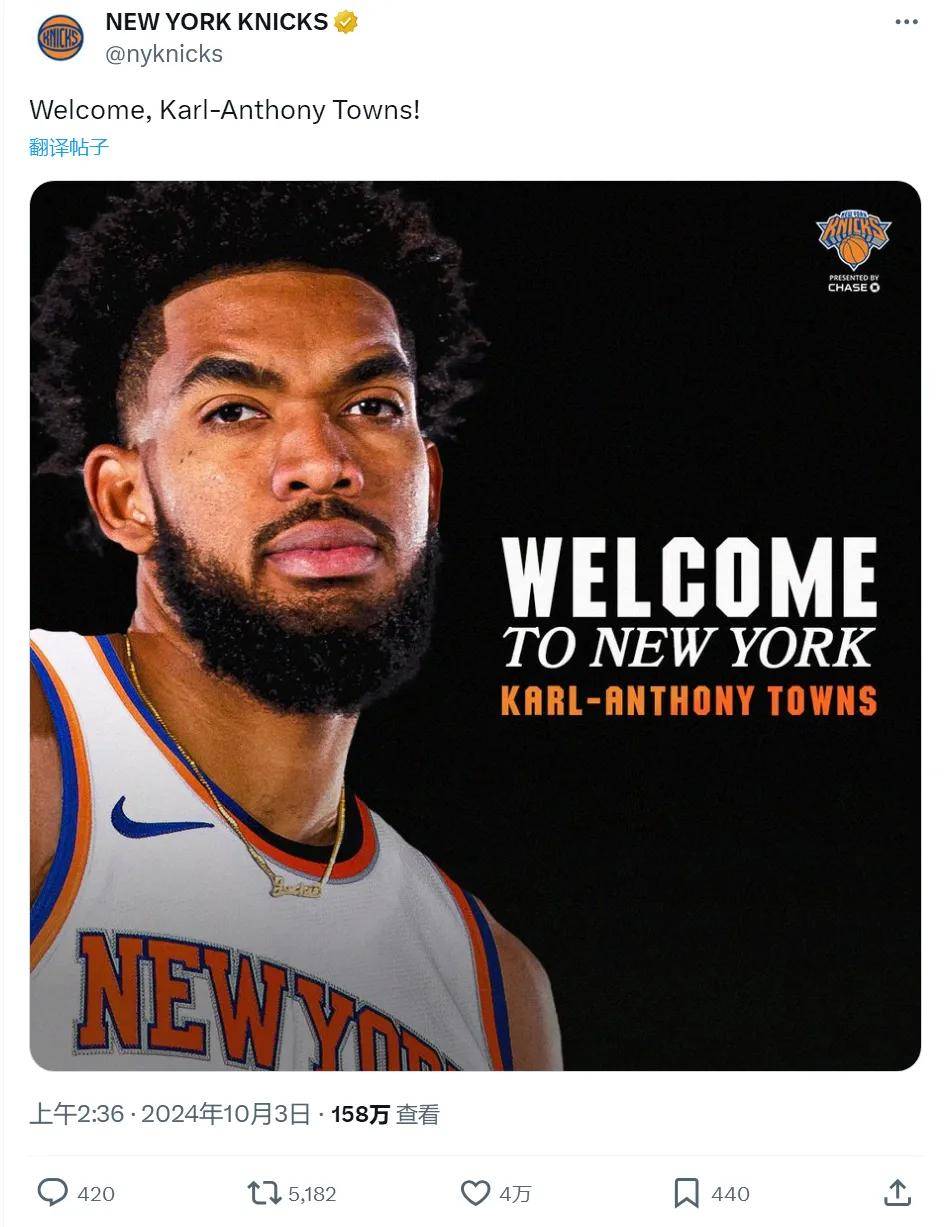Click the 440 bookmarks count
Screen dimensions: 945x1227
coord(730,1194)
